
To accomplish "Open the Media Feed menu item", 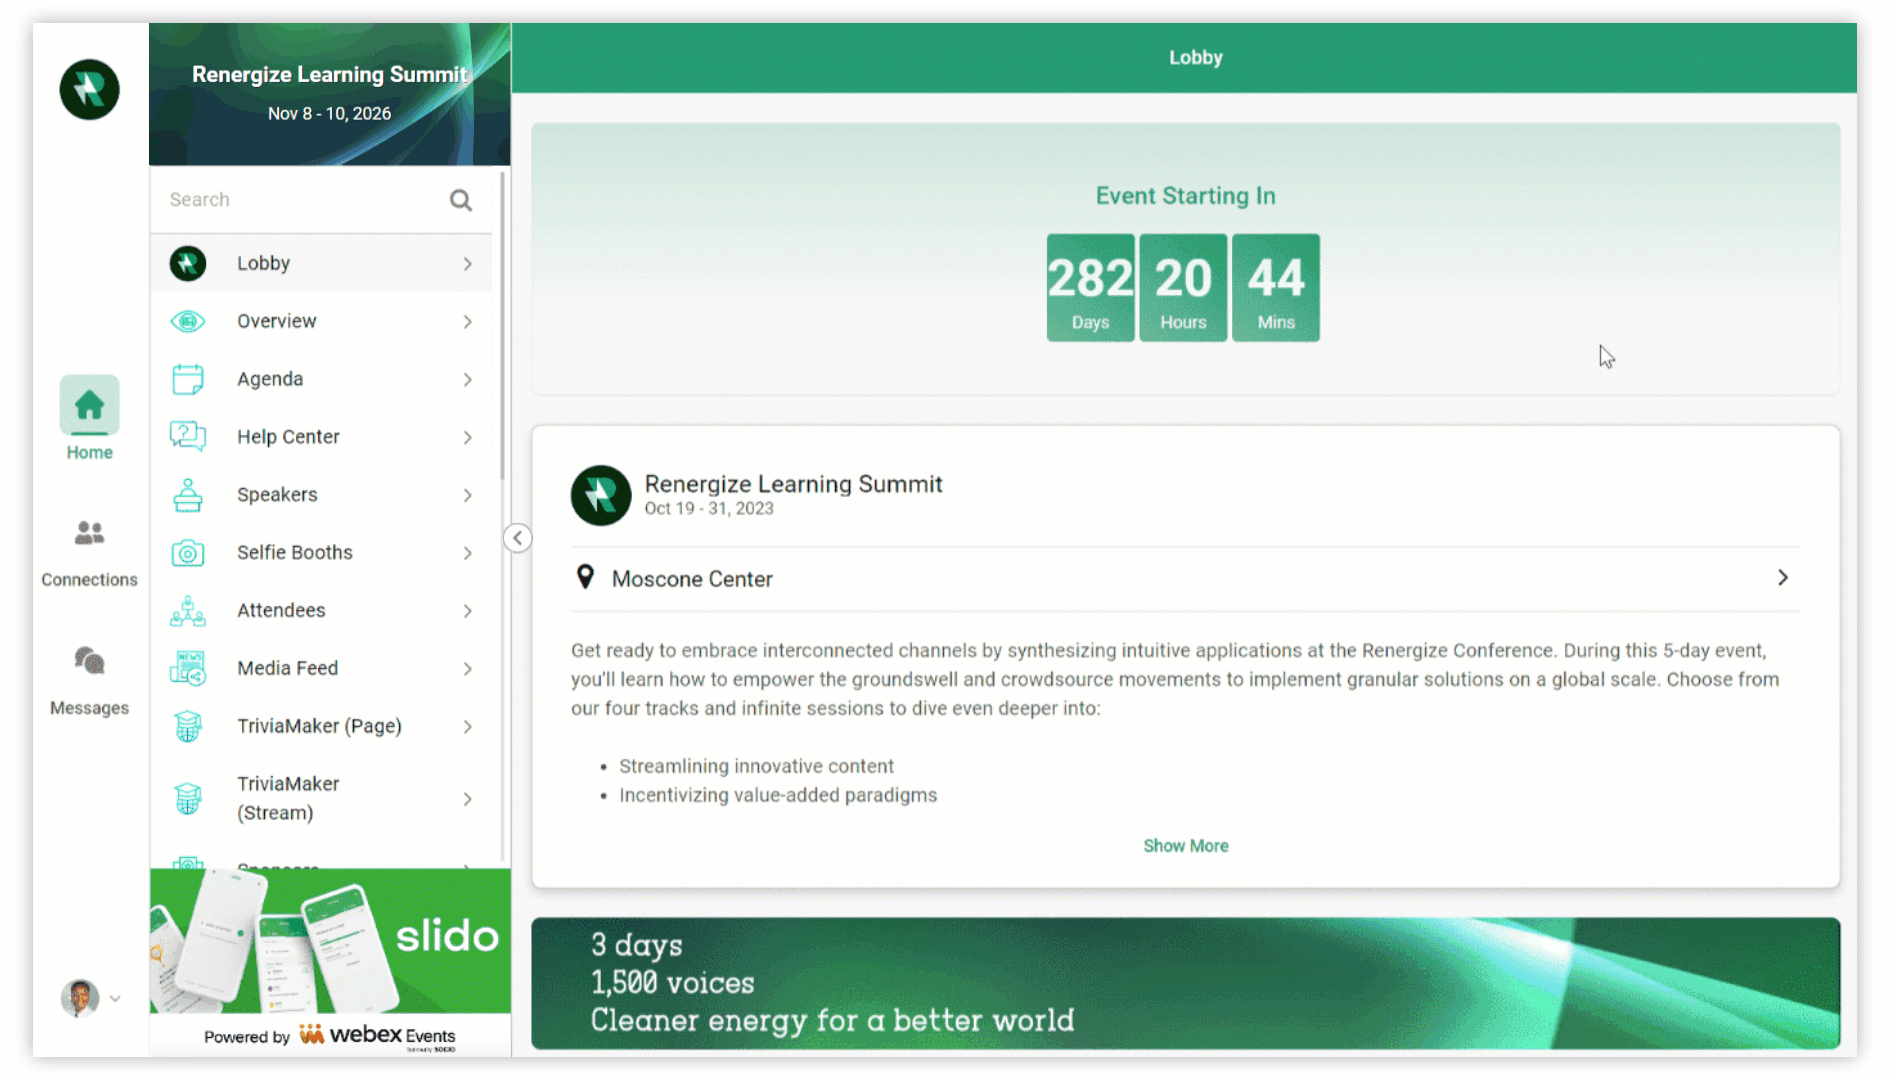I will [321, 668].
